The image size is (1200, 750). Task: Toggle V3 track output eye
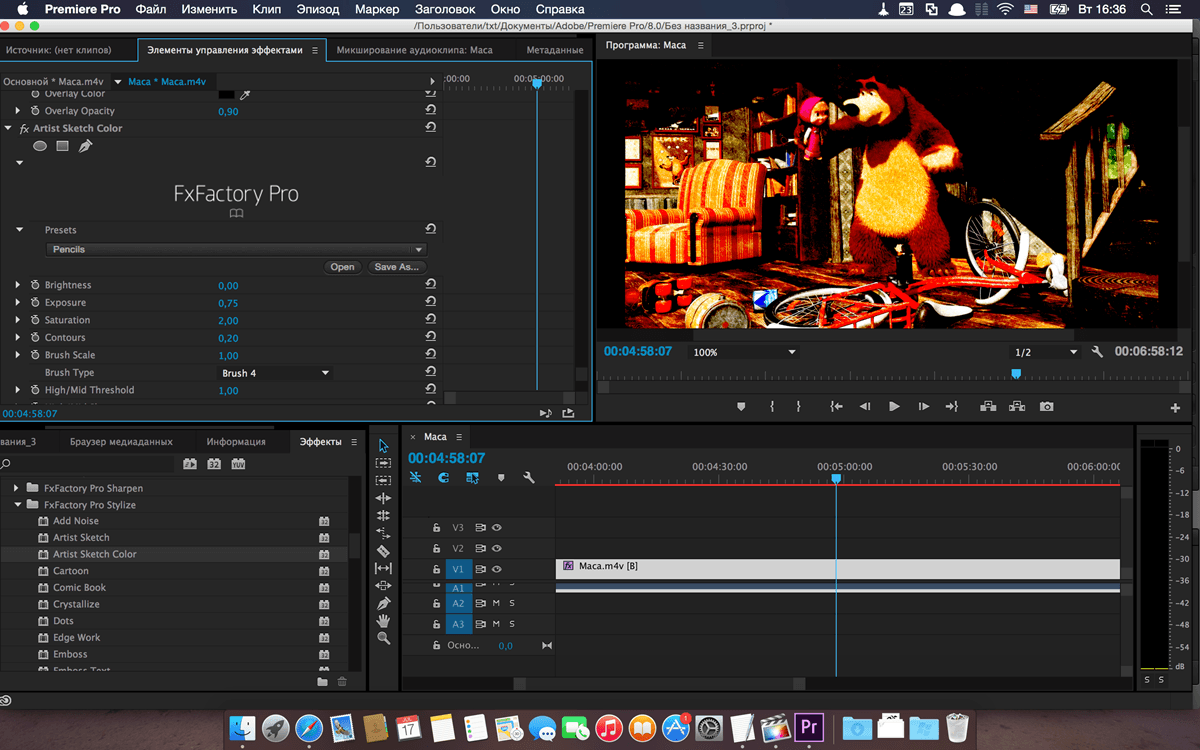(496, 527)
